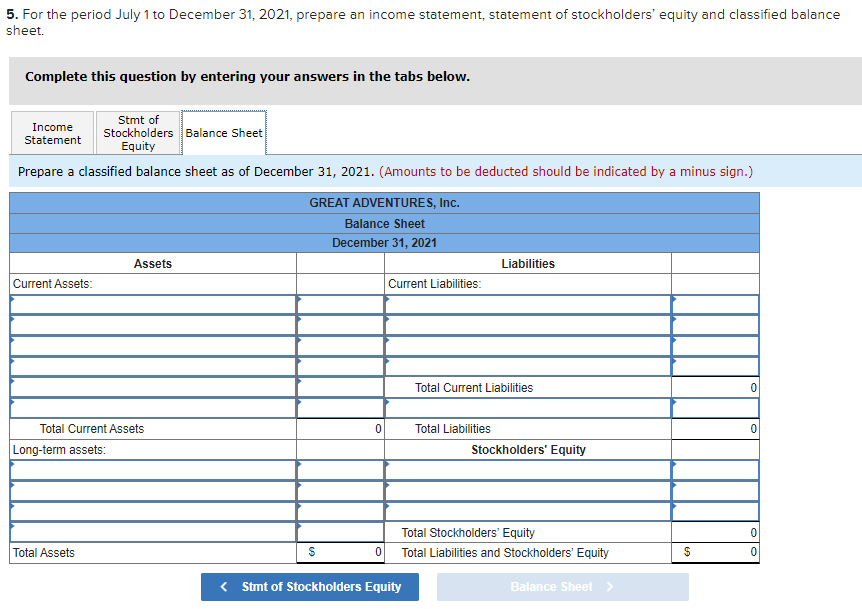Open fourth Current Assets account name dropdown
This screenshot has height=609, width=862.
coord(153,367)
